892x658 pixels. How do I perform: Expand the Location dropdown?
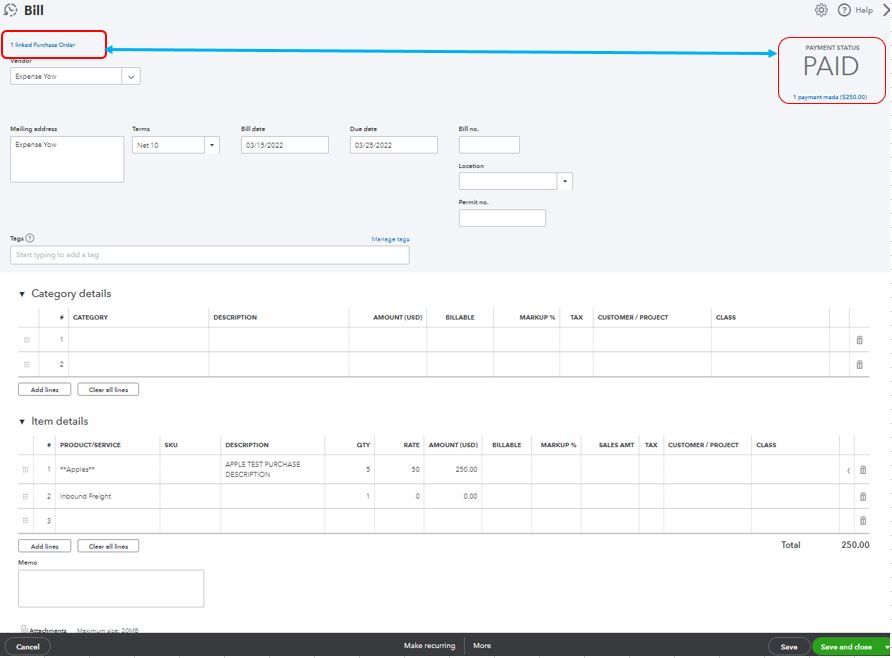click(565, 181)
